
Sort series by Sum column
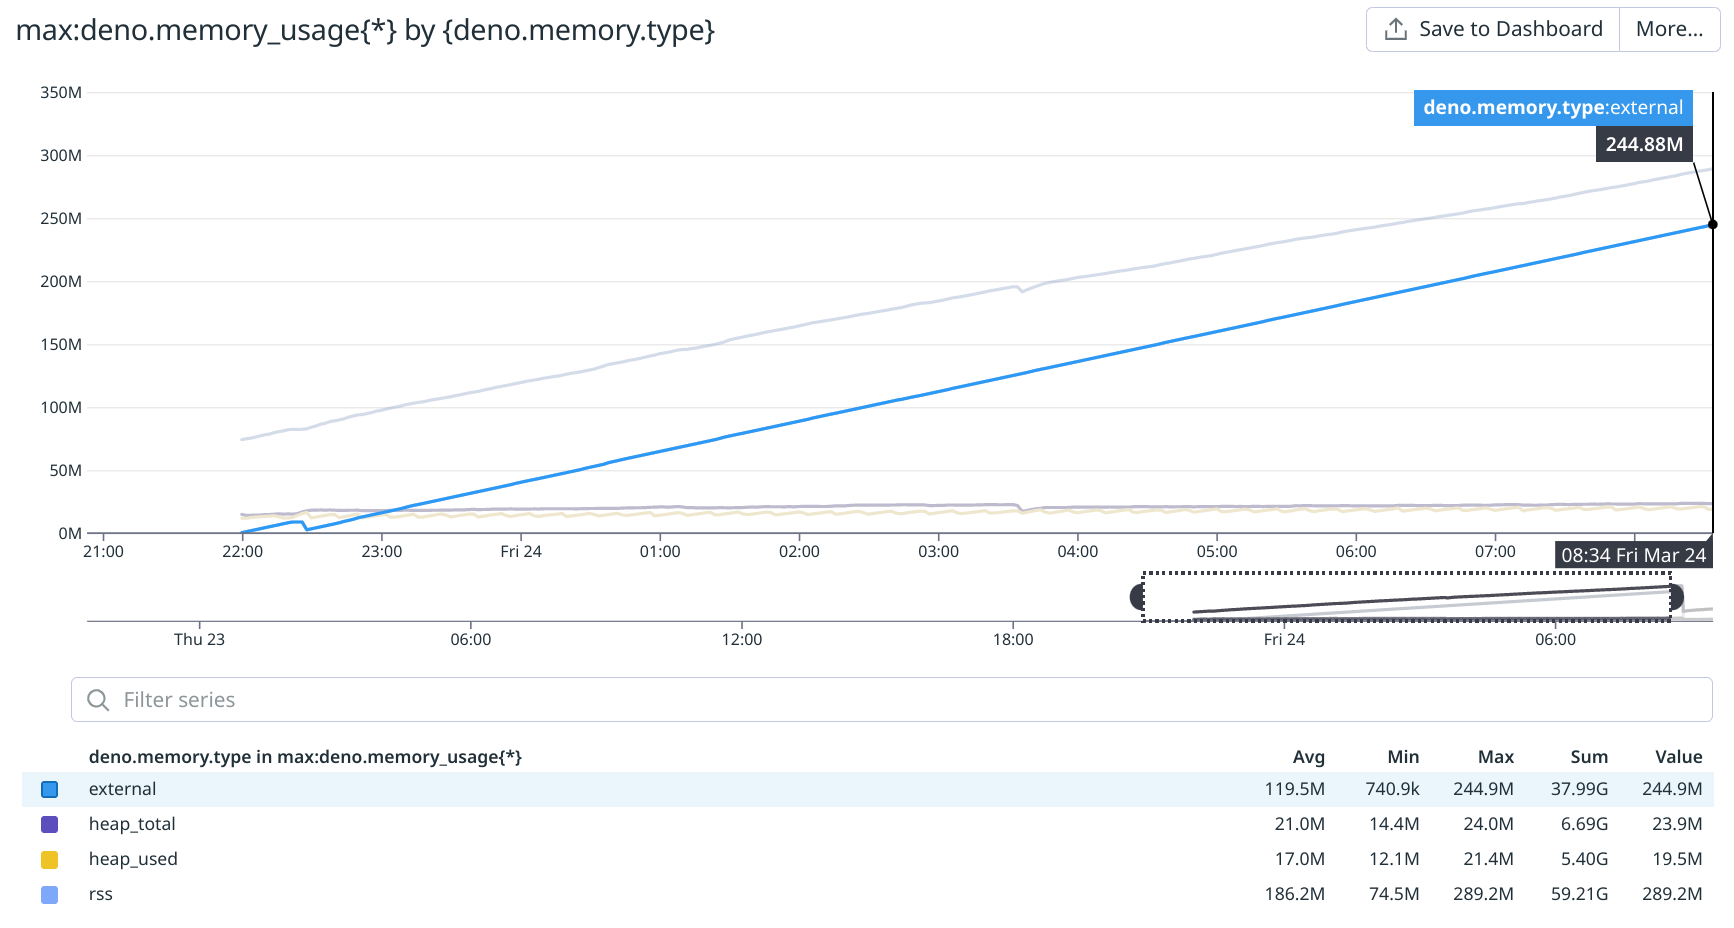1588,757
